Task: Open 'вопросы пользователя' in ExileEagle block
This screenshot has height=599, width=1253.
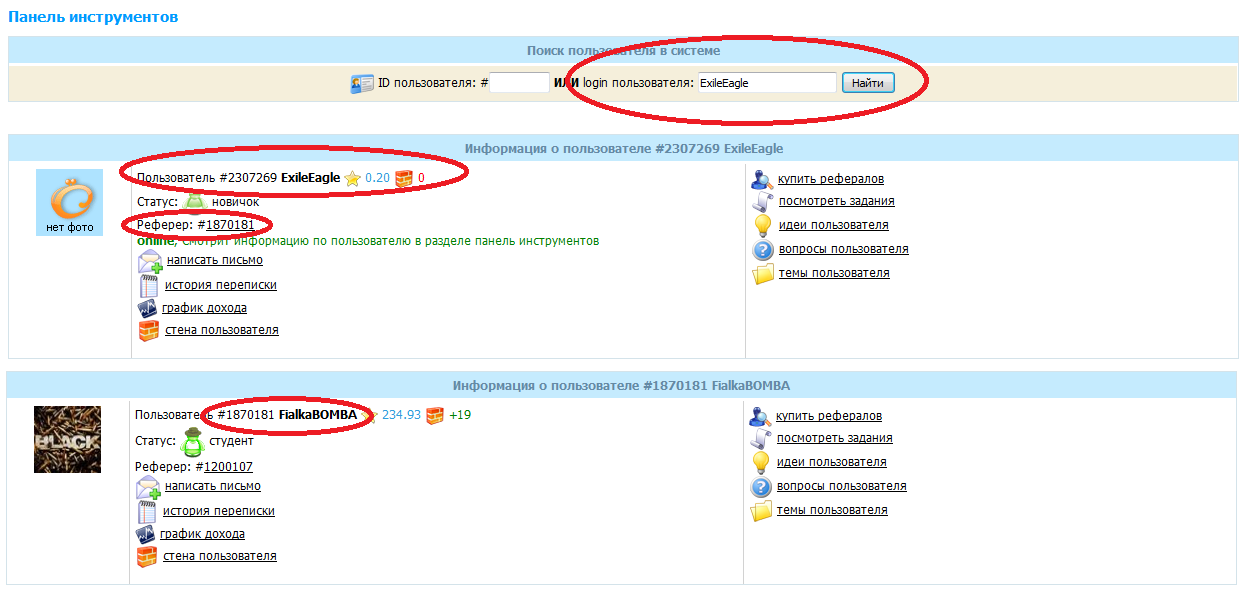Action: pyautogui.click(x=844, y=249)
